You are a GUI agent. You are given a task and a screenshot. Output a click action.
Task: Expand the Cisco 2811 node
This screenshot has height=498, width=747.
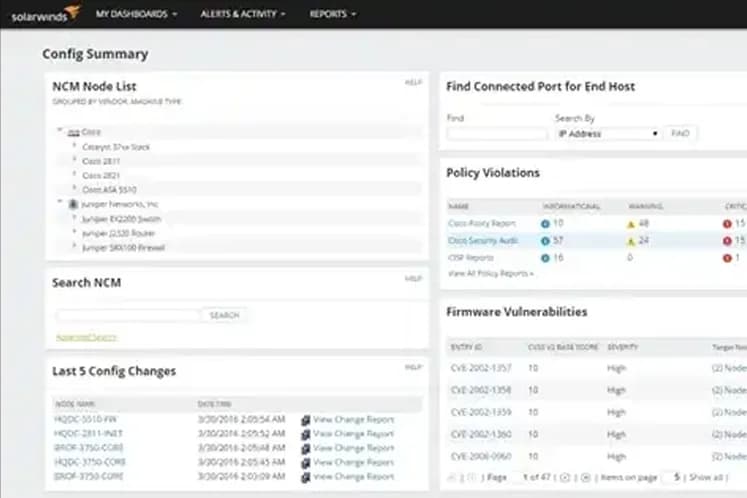pos(74,159)
